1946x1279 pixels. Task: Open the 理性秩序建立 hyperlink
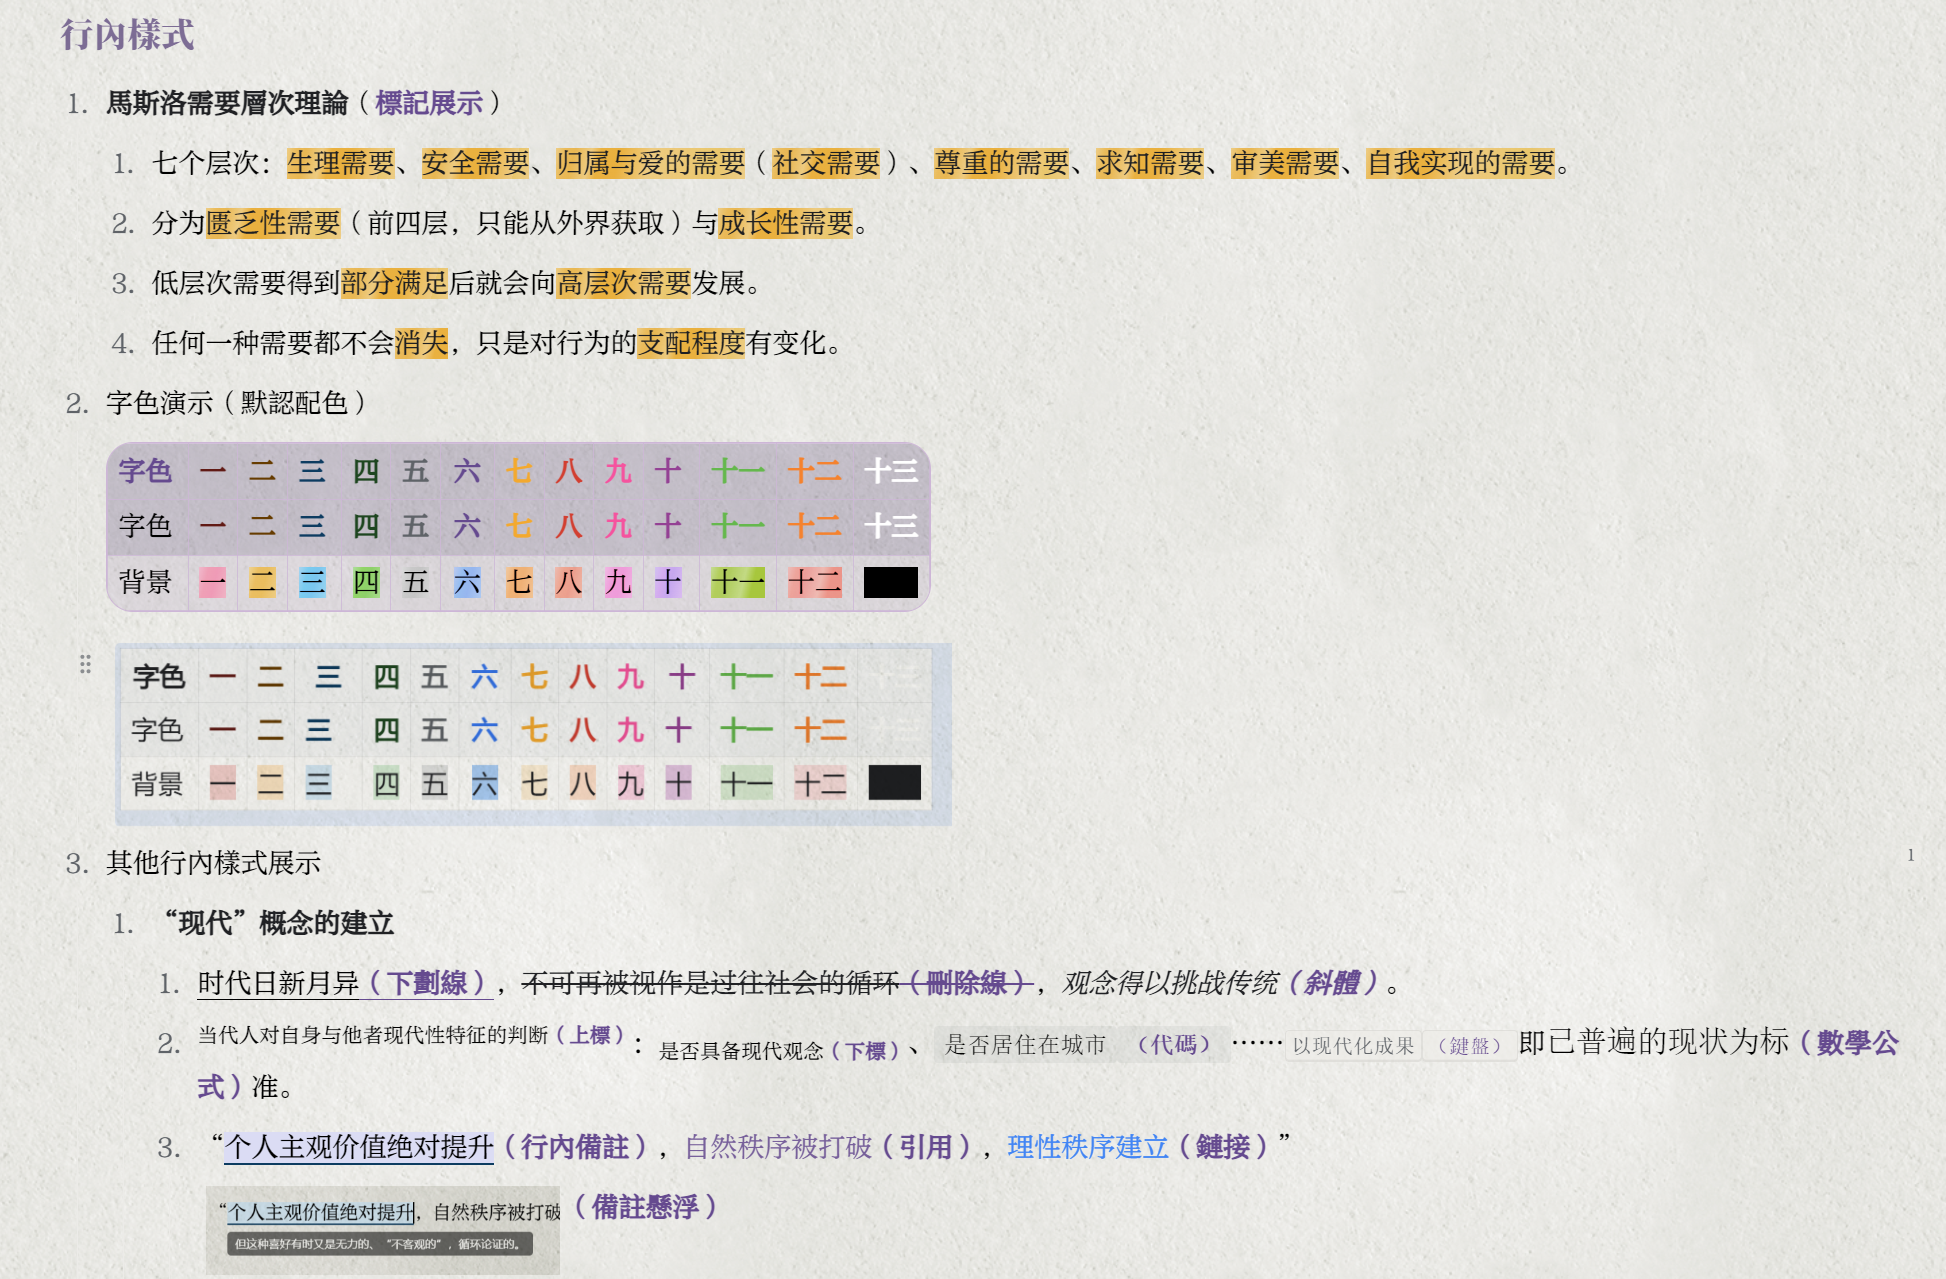pyautogui.click(x=1087, y=1147)
